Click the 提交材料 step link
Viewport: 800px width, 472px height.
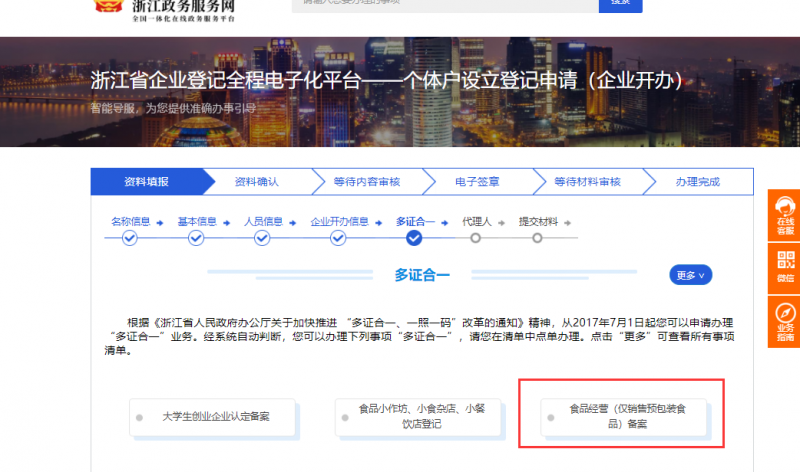pos(536,221)
